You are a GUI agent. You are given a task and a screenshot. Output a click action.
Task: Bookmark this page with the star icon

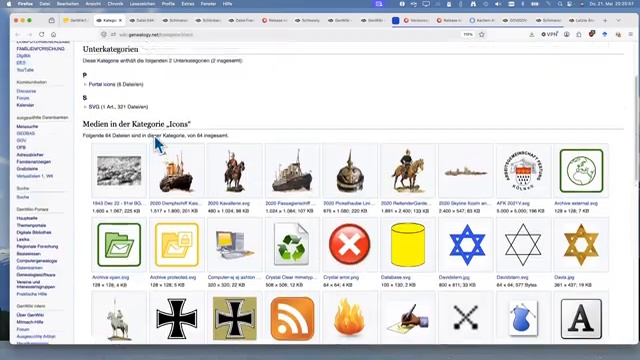point(482,35)
